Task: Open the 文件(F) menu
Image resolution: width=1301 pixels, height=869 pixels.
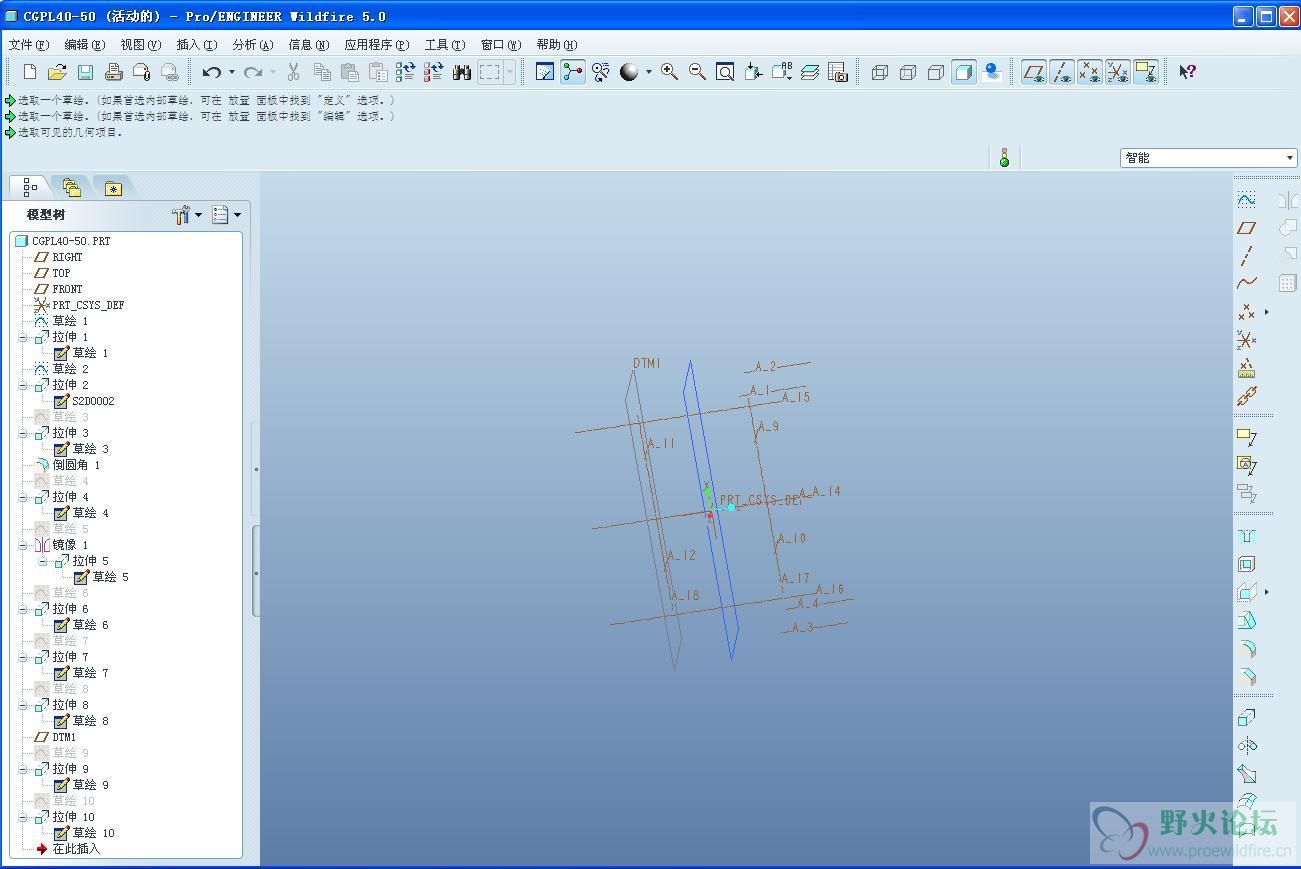Action: 29,45
